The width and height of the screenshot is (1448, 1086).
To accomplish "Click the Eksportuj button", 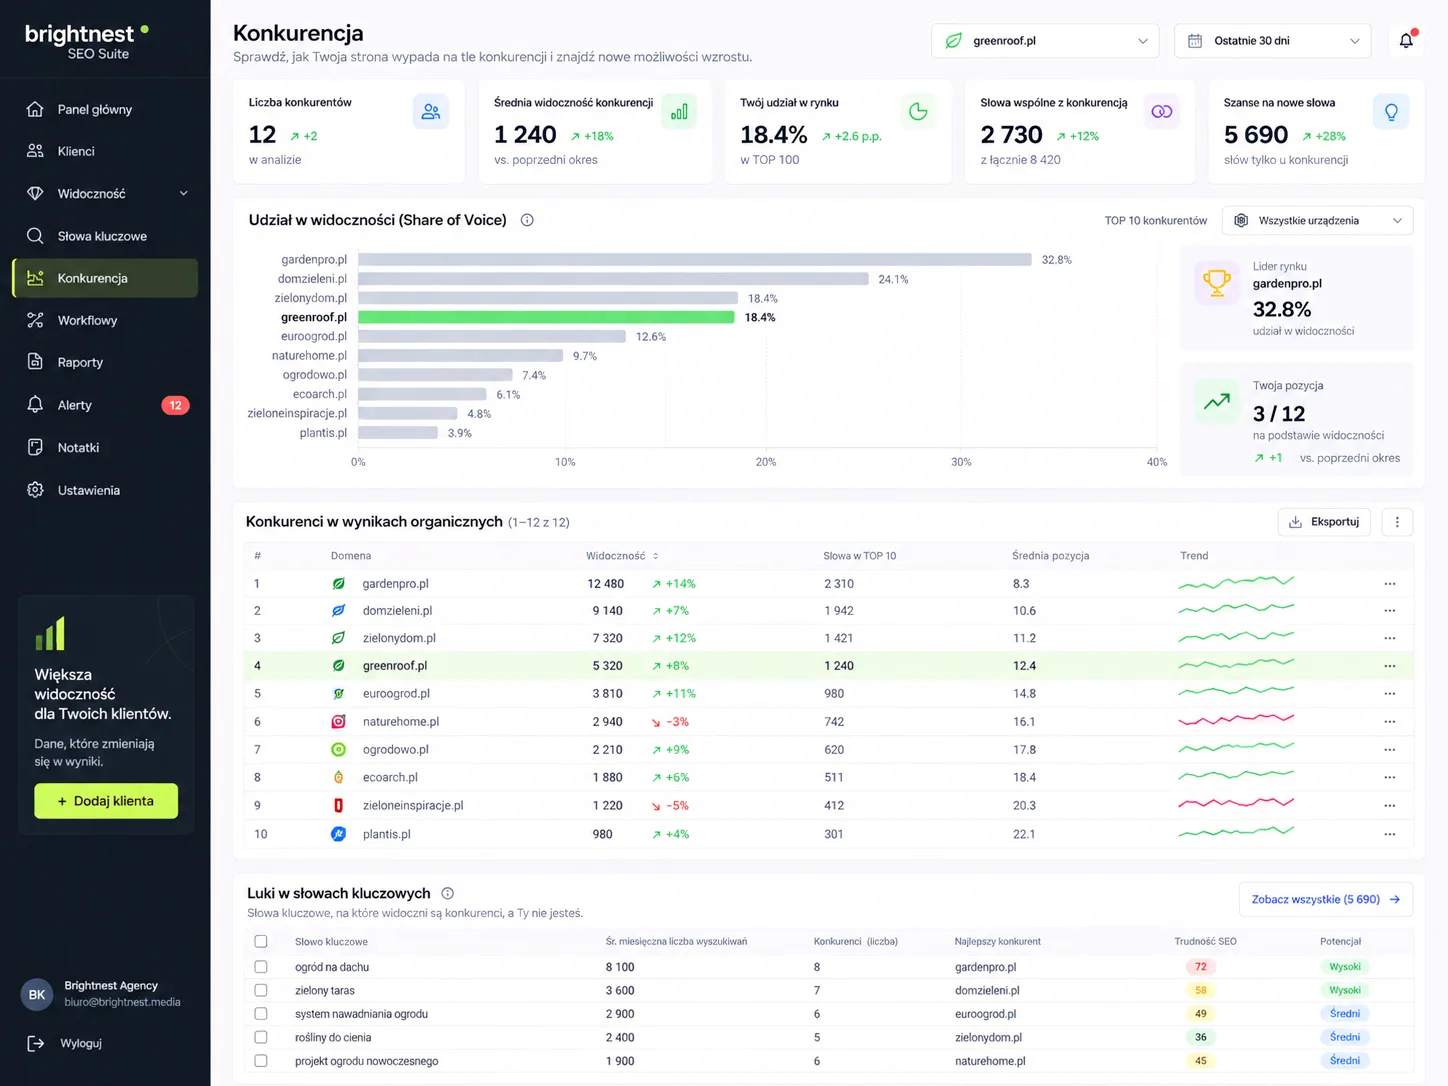I will (1324, 522).
